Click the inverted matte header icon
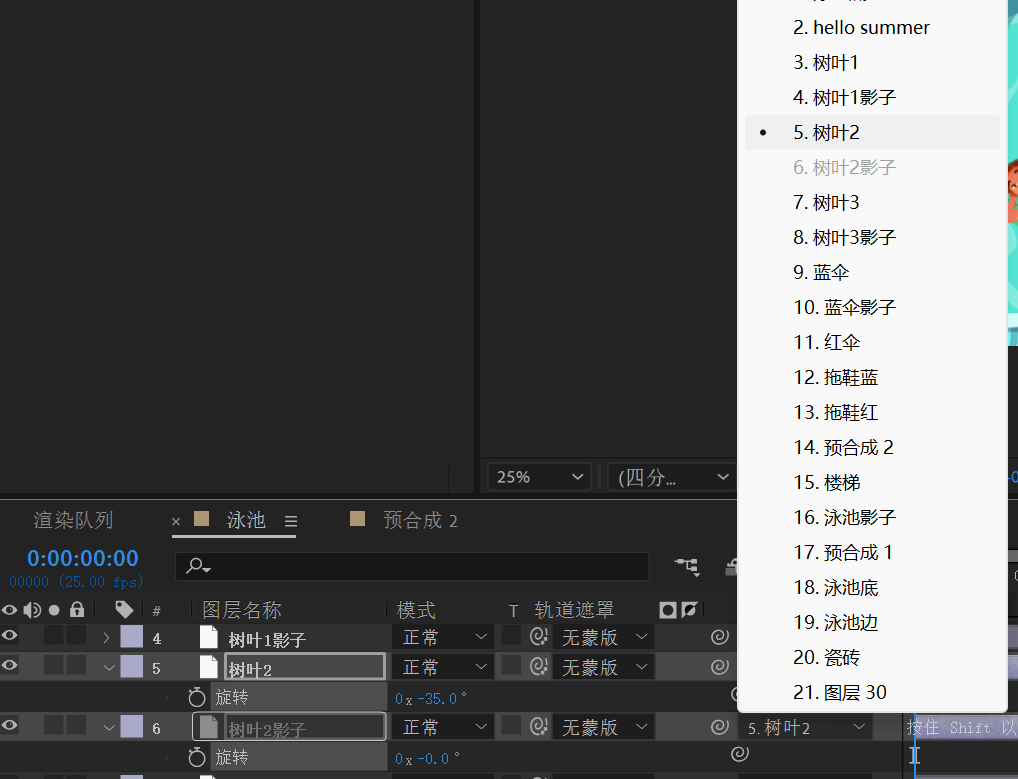Screen dimensions: 1018x779 689,610
